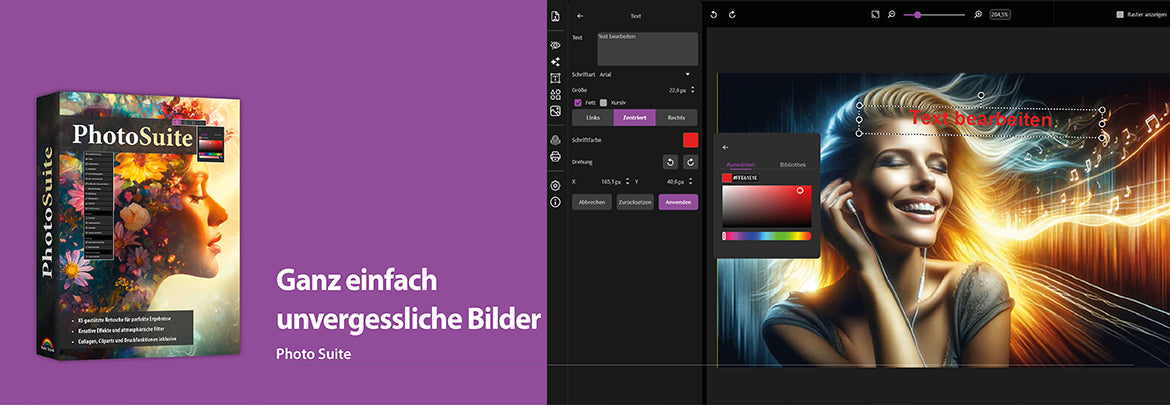
Task: Click the zoom in magnifier icon
Action: click(978, 15)
